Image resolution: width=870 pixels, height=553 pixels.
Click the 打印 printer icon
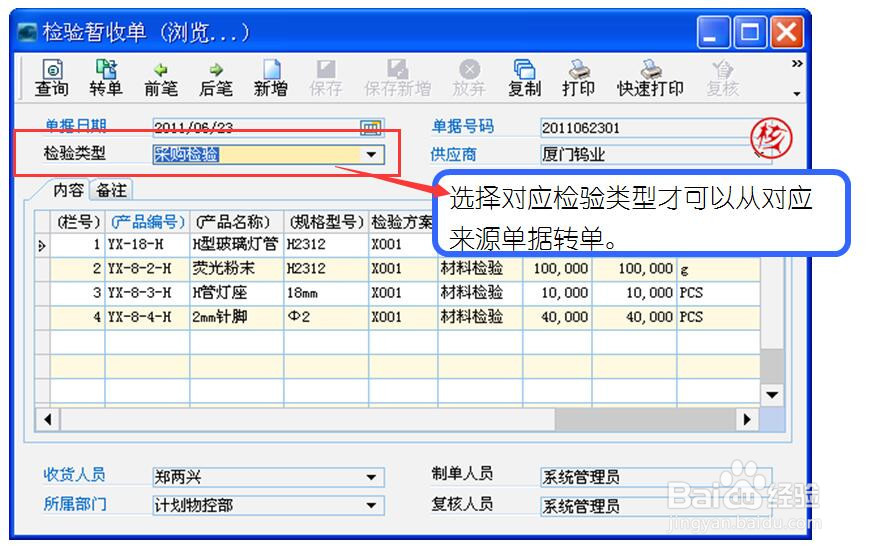579,78
